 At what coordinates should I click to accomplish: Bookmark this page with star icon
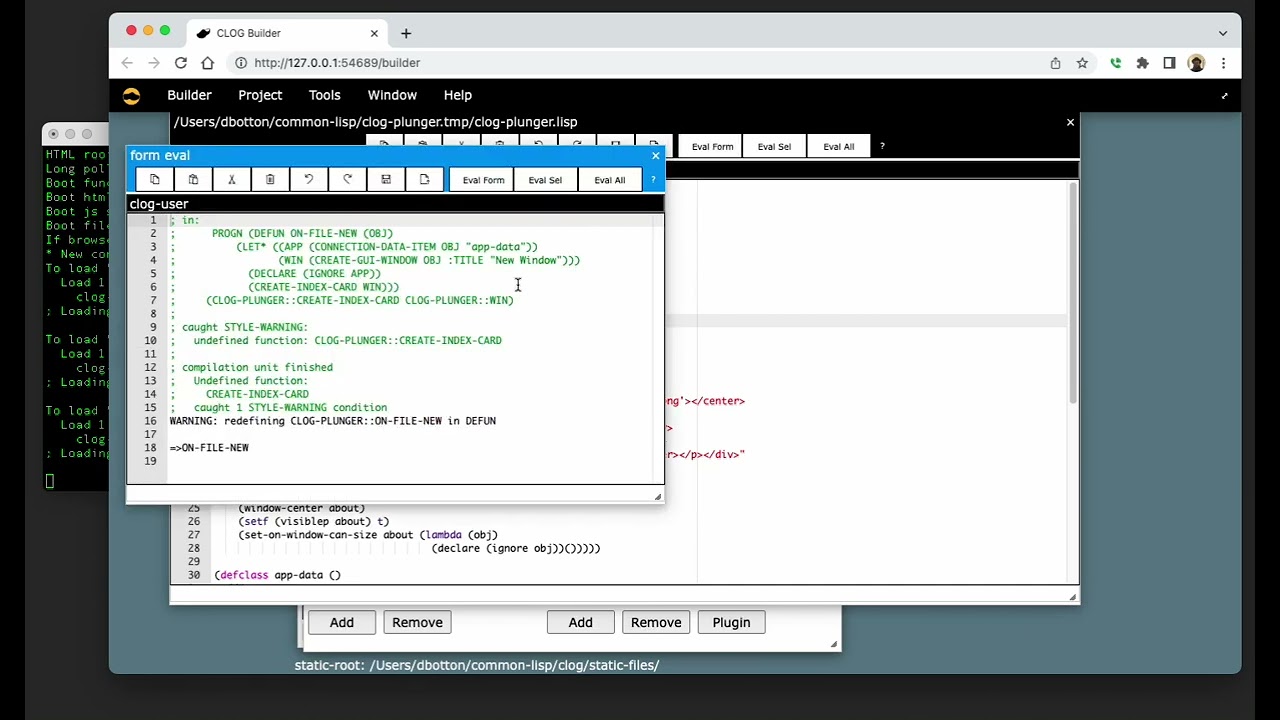1082,63
